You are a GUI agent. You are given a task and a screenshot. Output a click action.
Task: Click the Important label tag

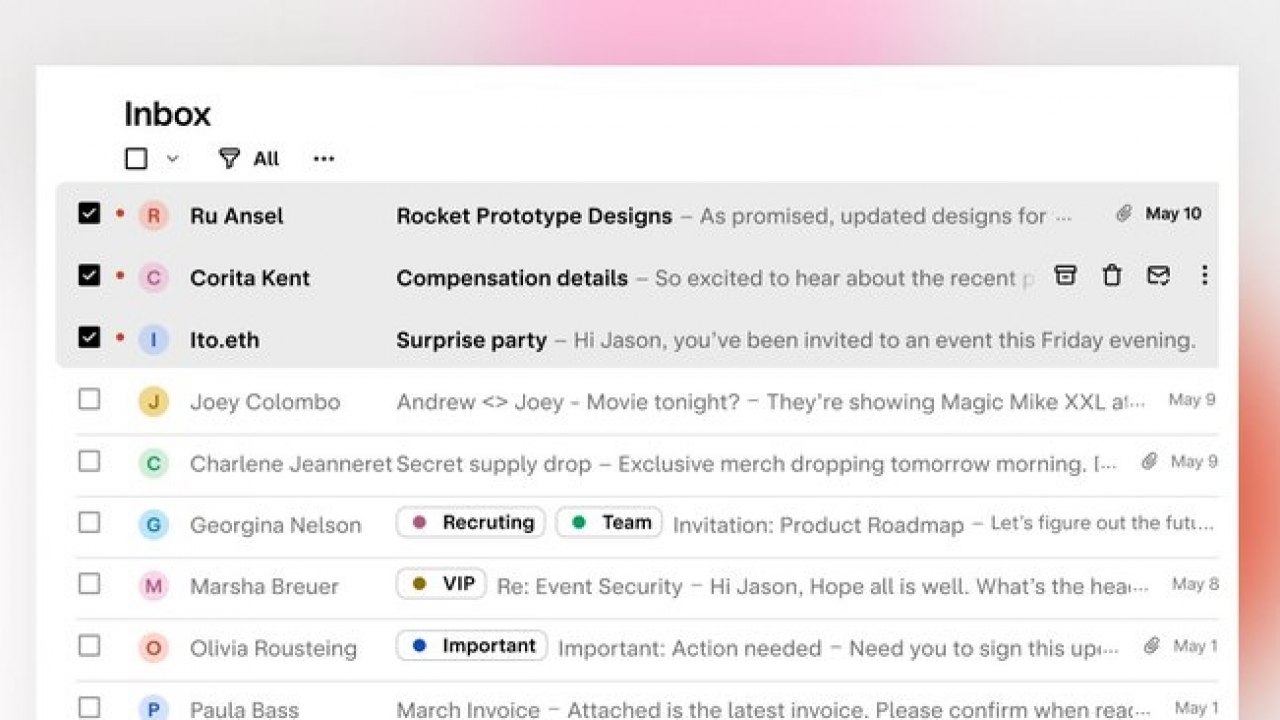472,646
